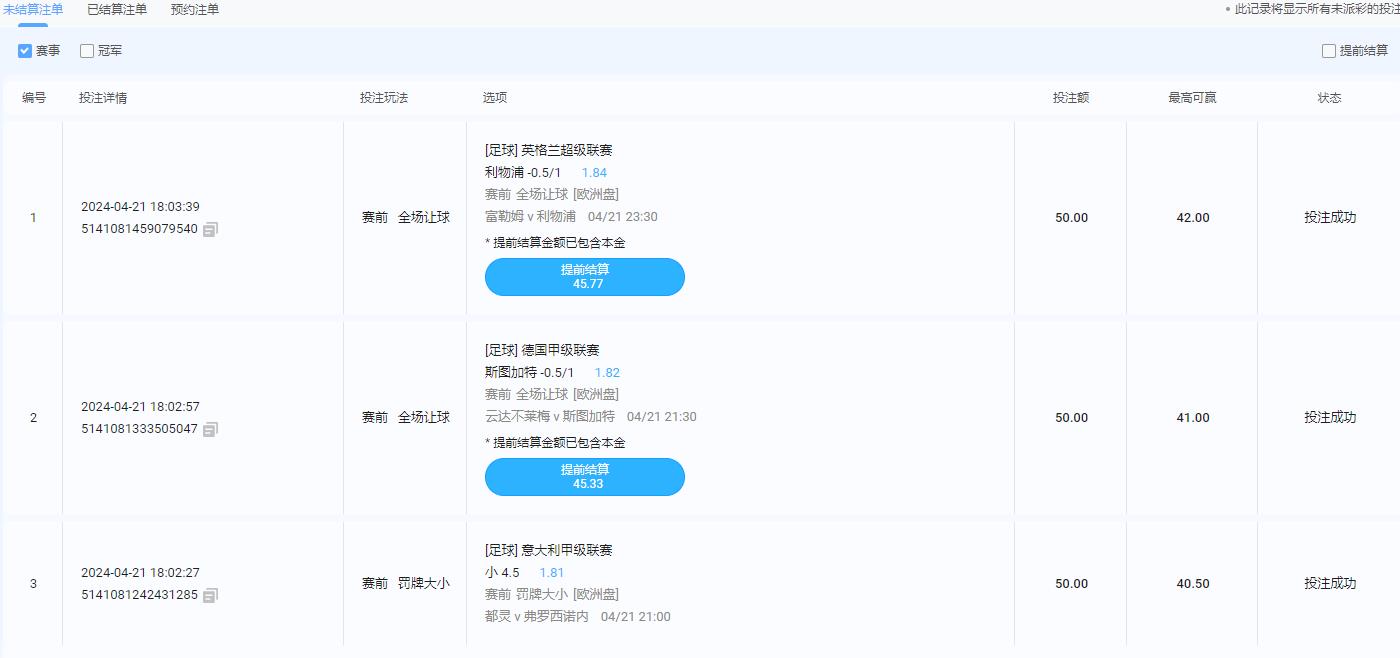The width and height of the screenshot is (1400, 658).
Task: Click bet ID 5141081333505047
Action: click(x=139, y=429)
